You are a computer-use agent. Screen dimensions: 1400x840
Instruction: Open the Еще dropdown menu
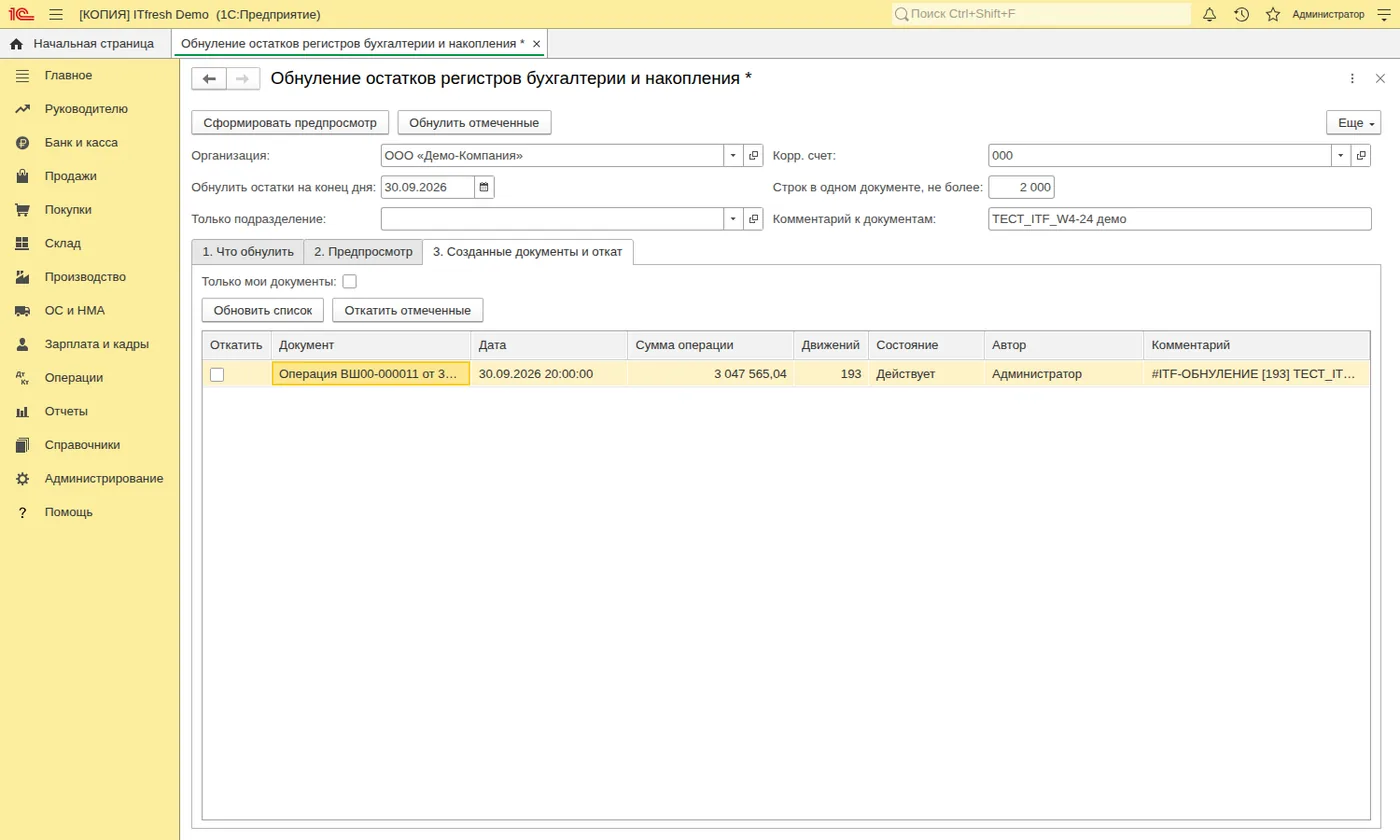[x=1353, y=123]
